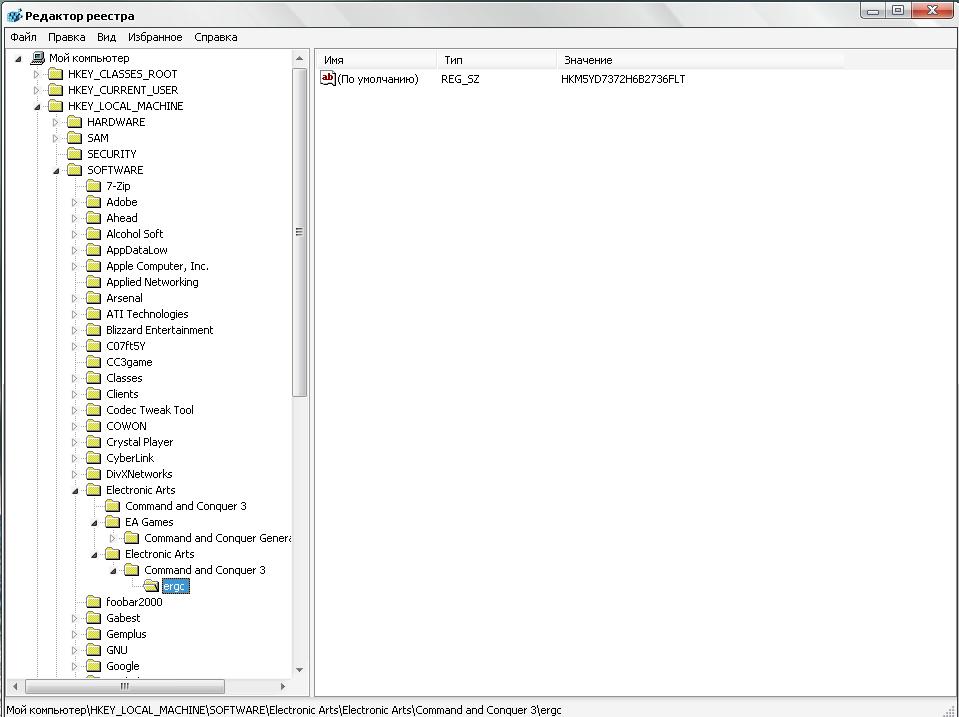
Task: Expand the Command and Conquer Generals key
Action: coord(113,538)
